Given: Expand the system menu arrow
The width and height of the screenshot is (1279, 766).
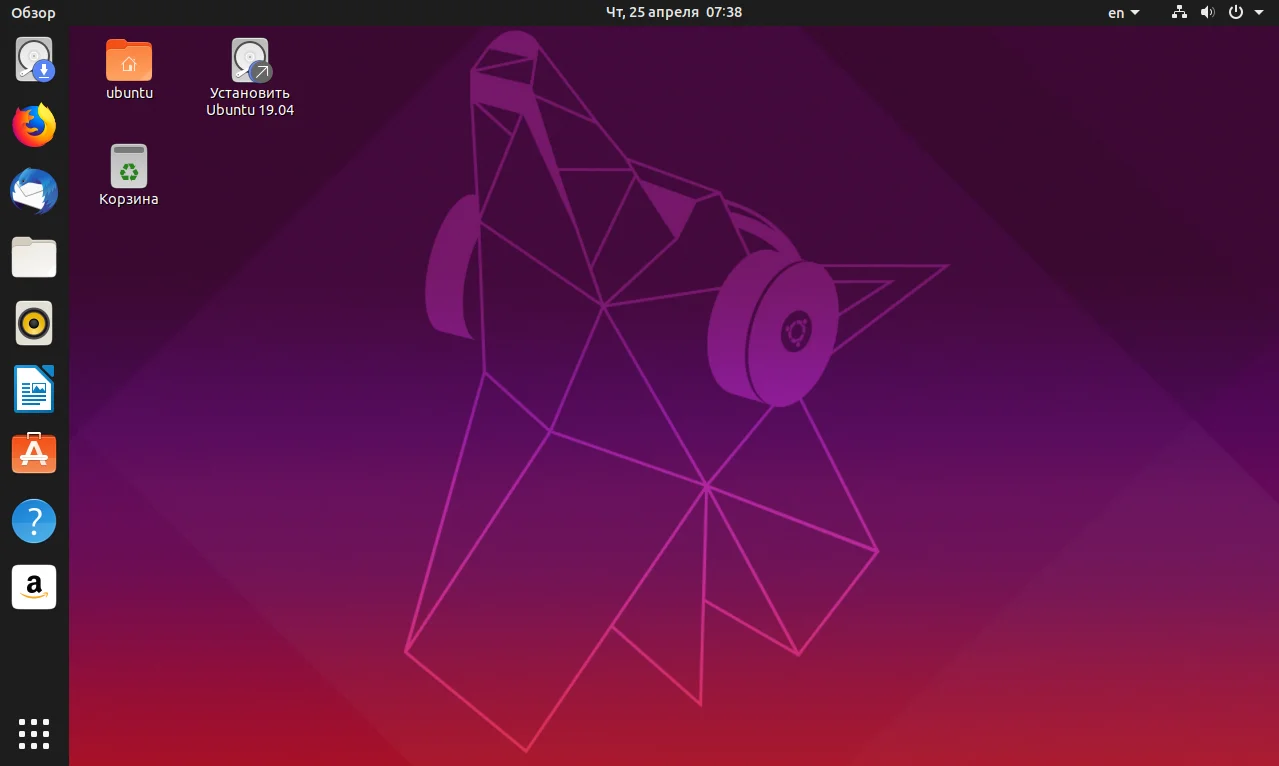Looking at the screenshot, I should (1258, 13).
